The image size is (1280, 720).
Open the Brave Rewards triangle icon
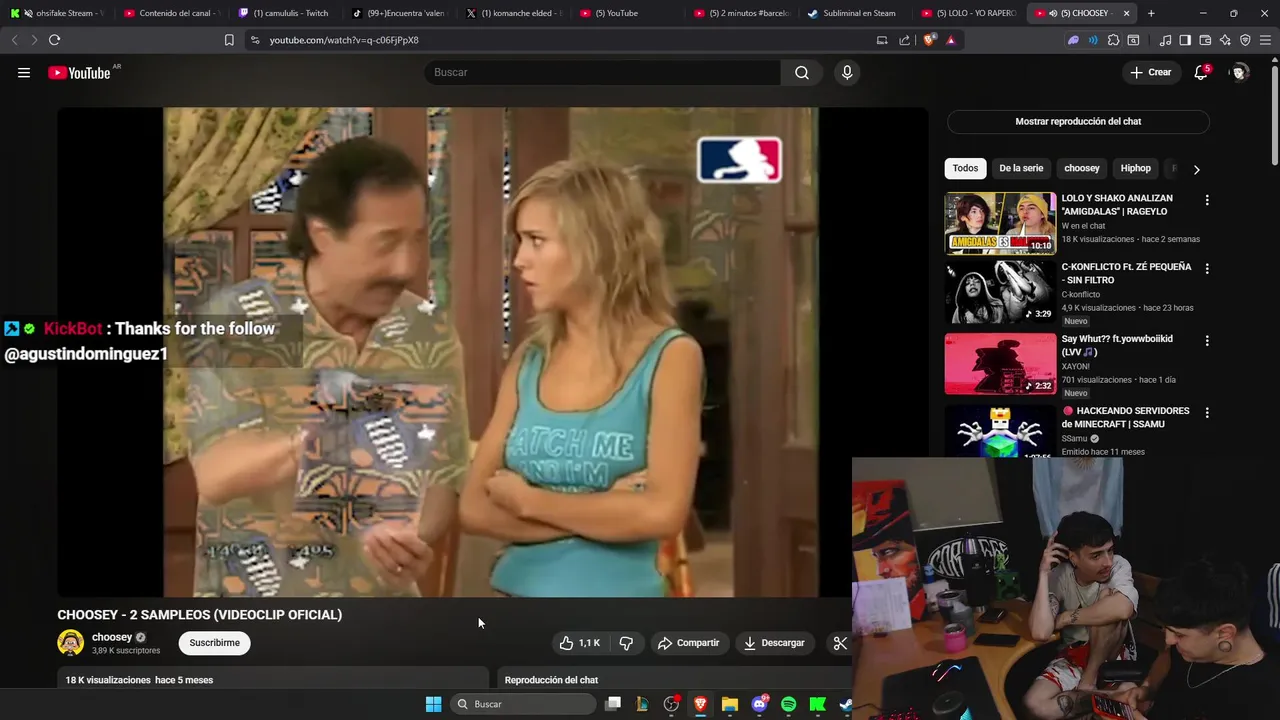pos(950,40)
